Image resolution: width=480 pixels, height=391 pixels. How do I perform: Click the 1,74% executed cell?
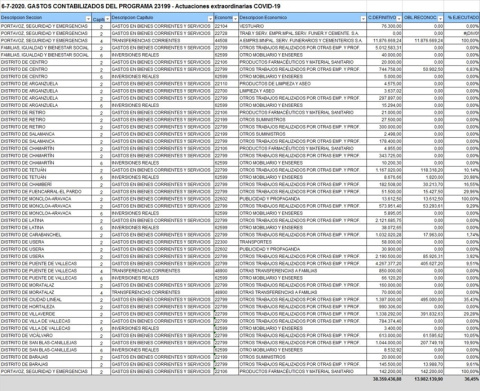coord(462,235)
